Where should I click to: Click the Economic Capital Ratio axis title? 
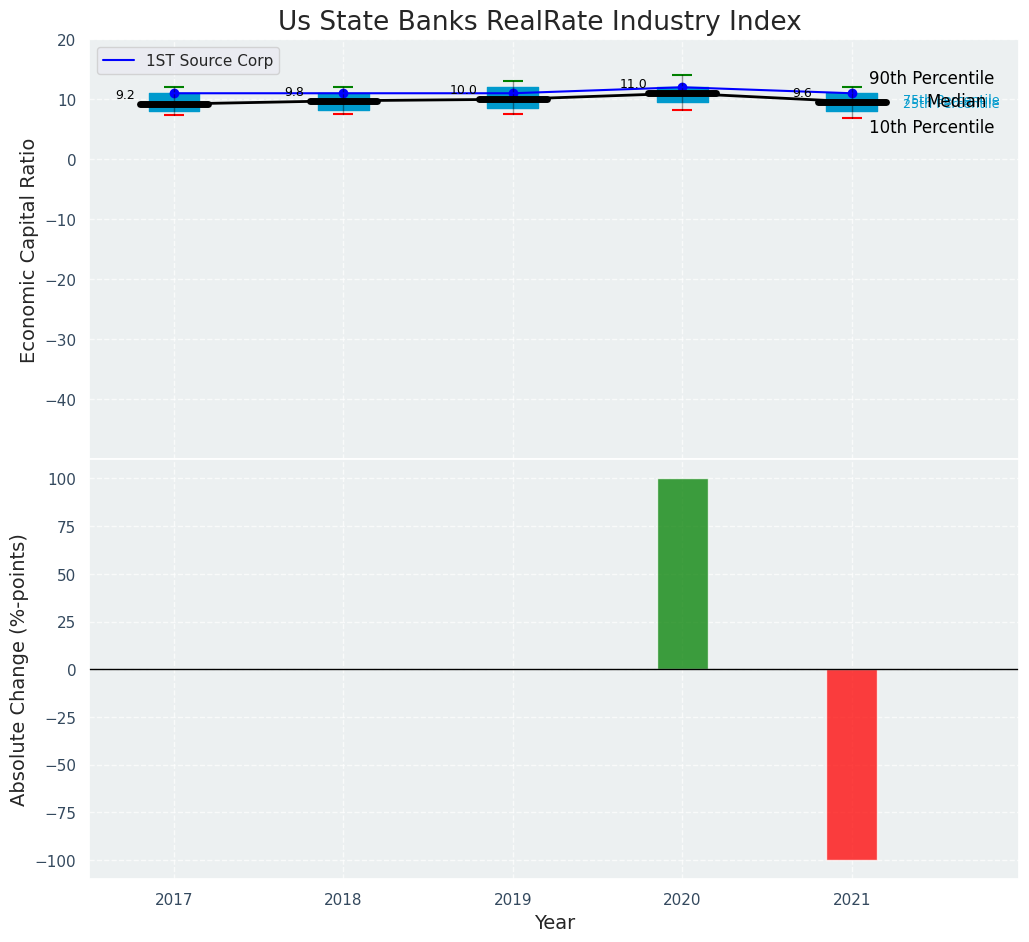[x=28, y=250]
